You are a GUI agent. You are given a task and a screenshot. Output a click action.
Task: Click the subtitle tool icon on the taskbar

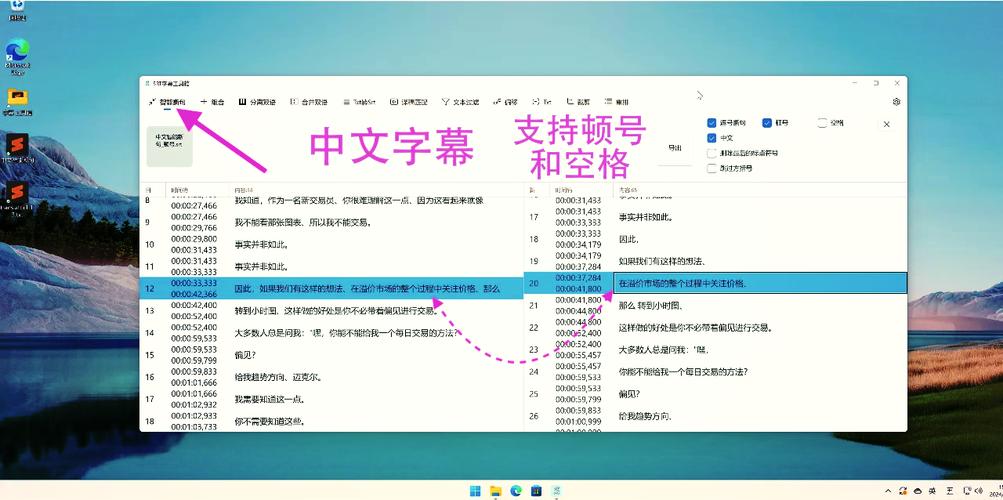tap(557, 490)
